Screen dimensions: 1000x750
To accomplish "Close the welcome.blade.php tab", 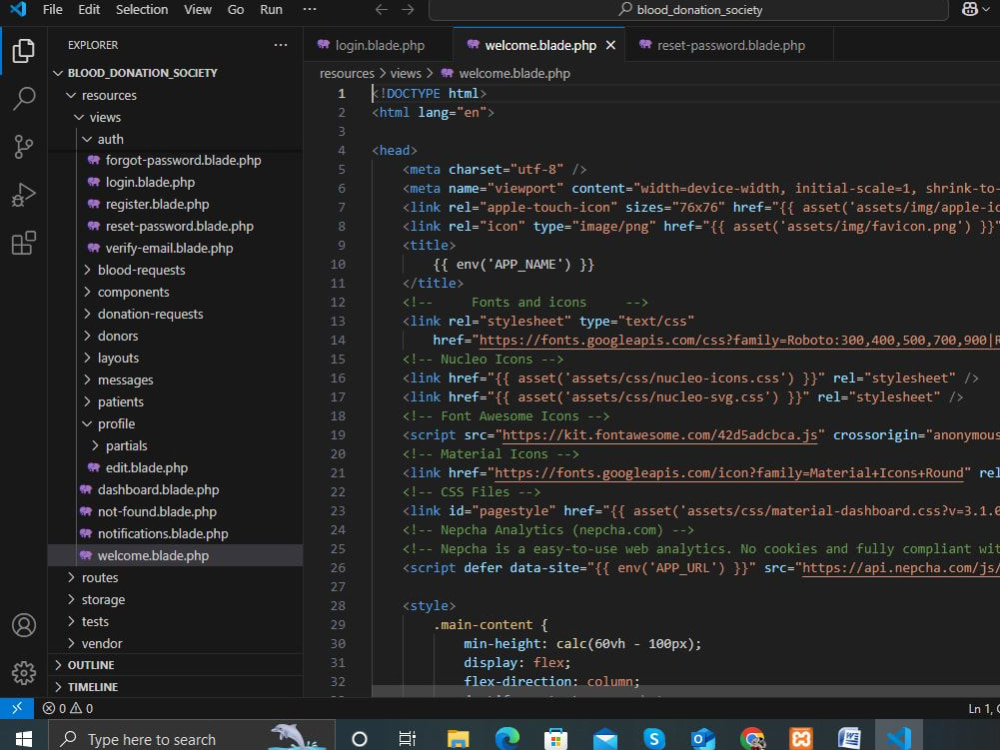I will 610,45.
